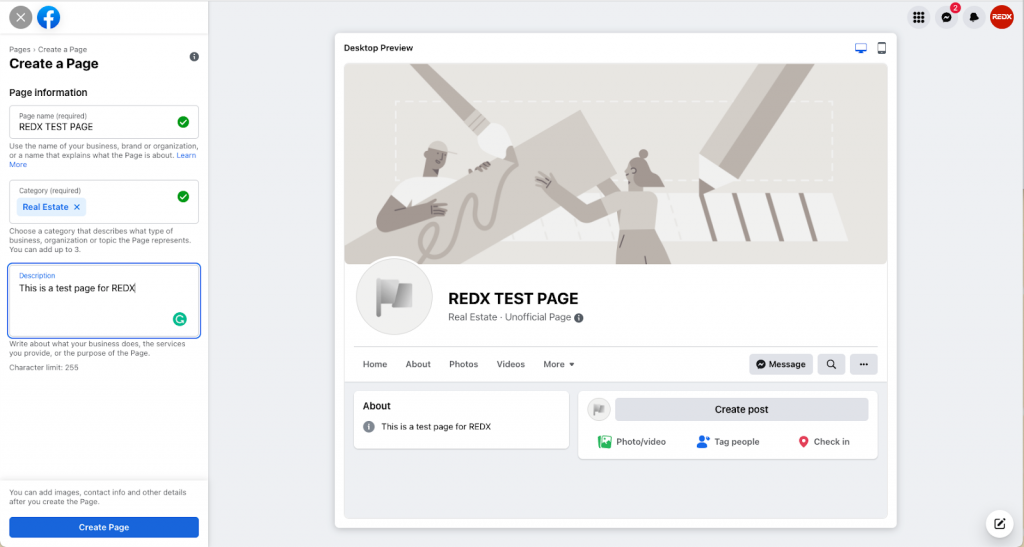Open the Pages breadcrumb link
1024x547 pixels.
pos(20,50)
